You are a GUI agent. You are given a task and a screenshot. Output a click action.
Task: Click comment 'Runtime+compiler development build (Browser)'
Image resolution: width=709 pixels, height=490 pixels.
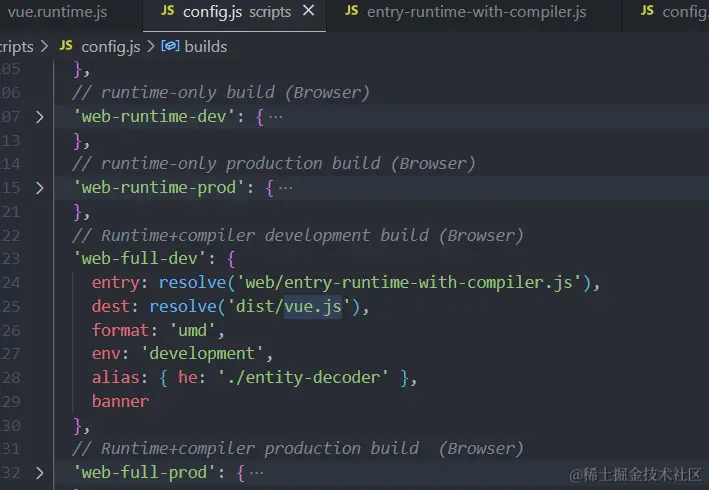coord(298,236)
